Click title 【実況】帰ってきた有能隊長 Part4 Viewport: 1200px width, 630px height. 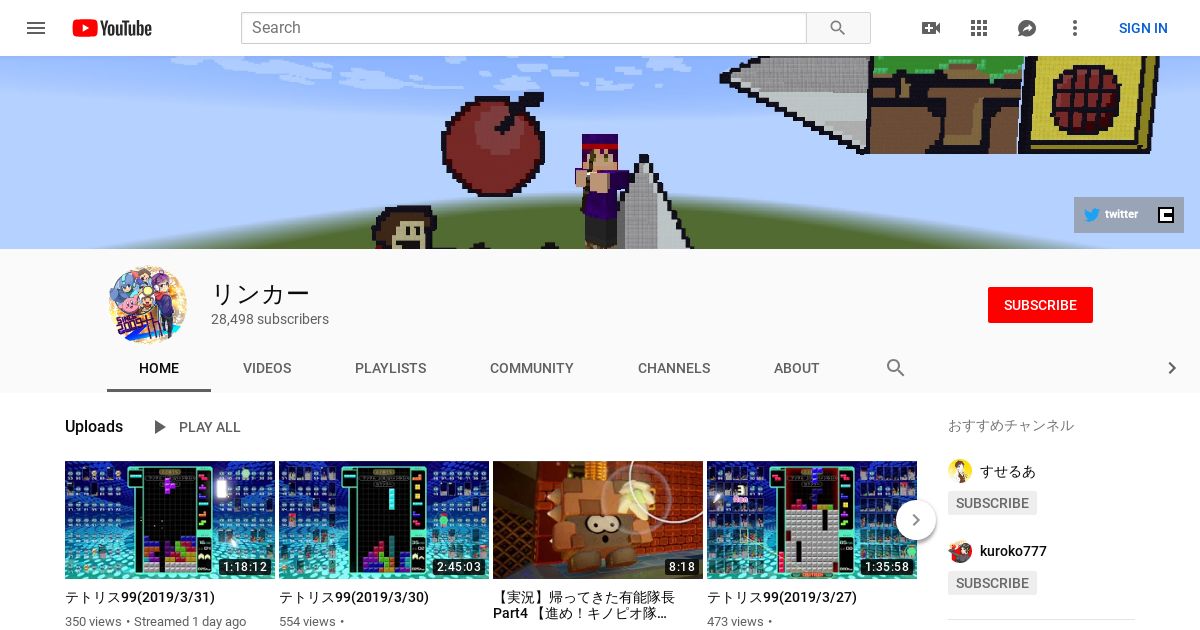(584, 605)
